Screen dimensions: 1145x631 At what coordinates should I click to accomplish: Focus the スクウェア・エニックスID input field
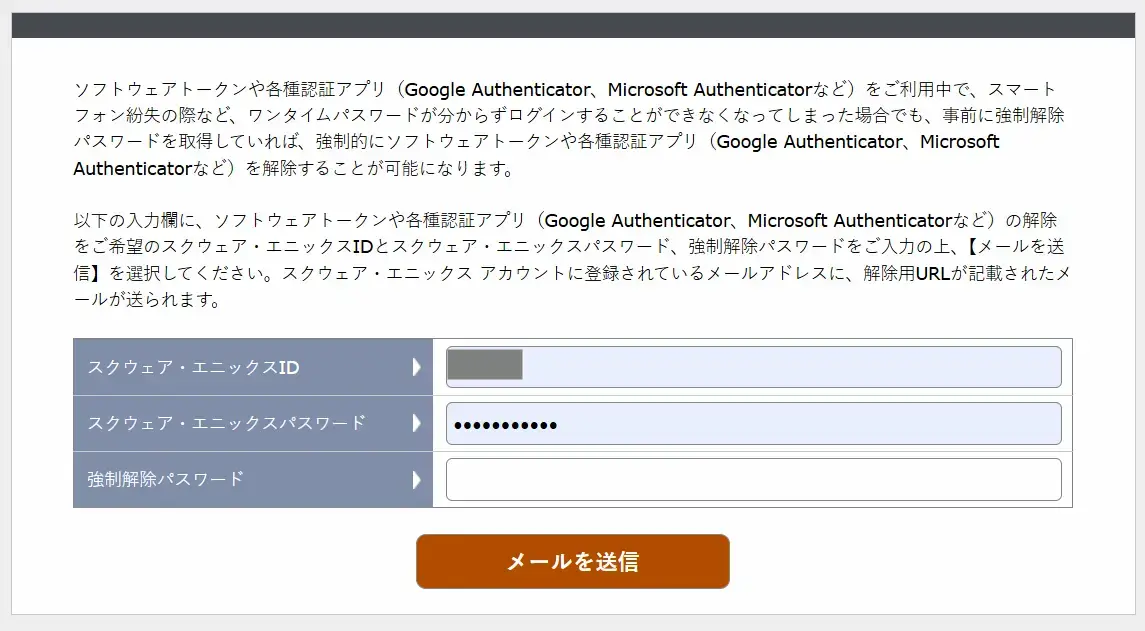point(754,367)
